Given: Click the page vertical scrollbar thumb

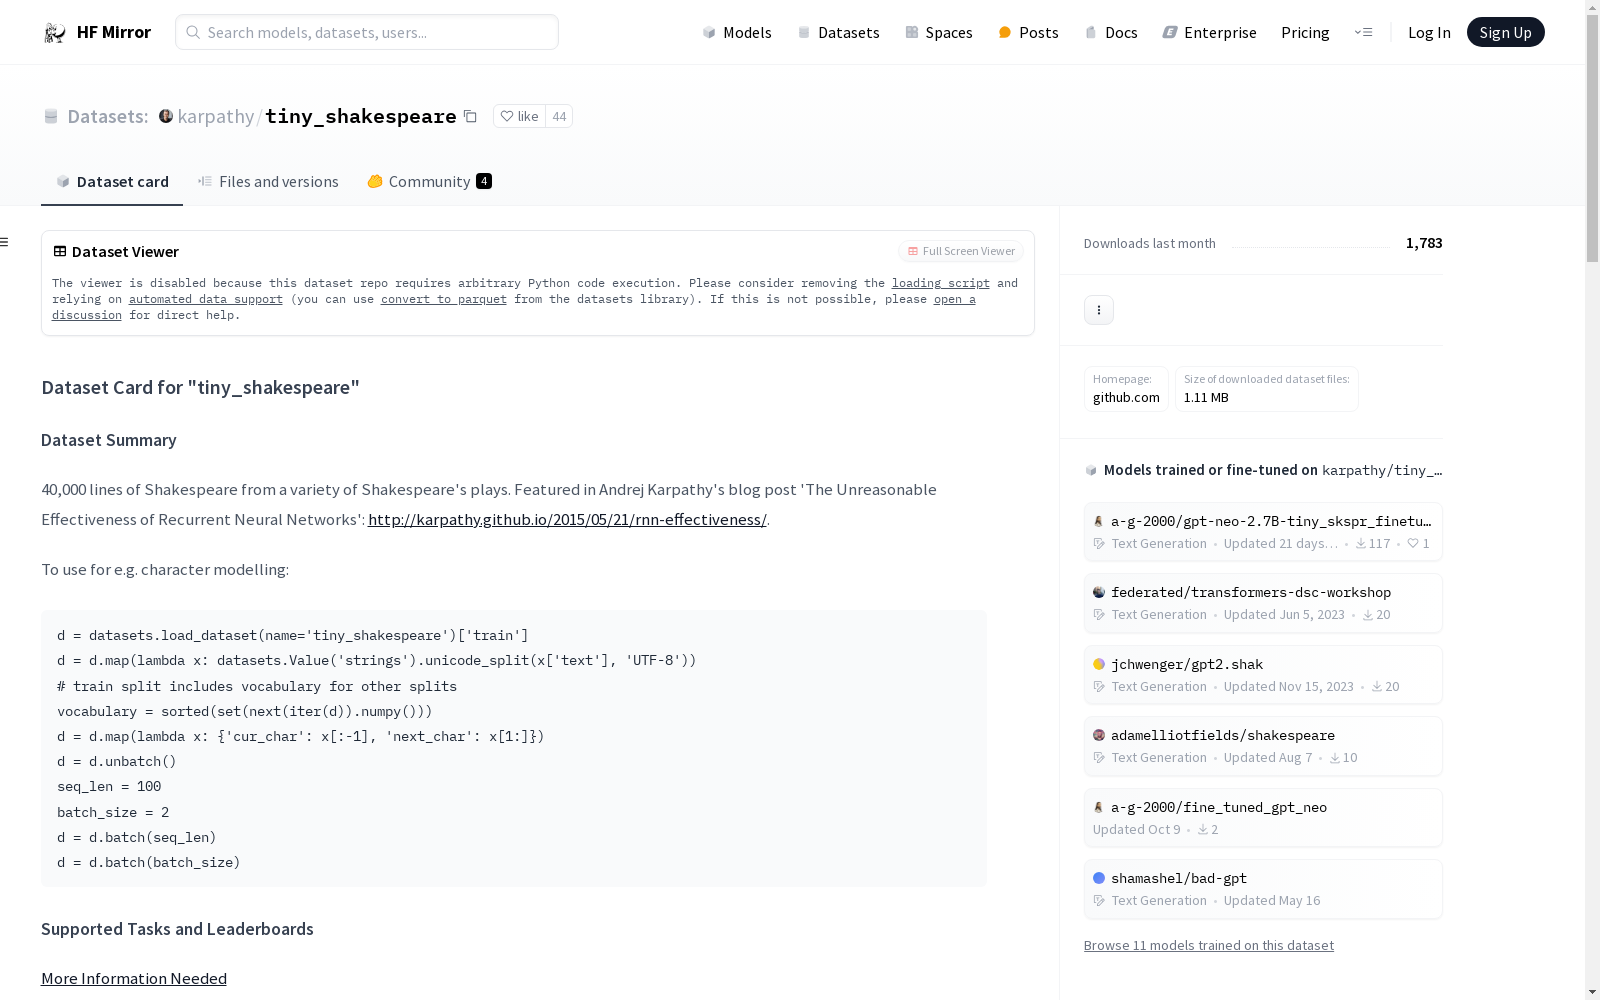Looking at the screenshot, I should click(x=1592, y=140).
